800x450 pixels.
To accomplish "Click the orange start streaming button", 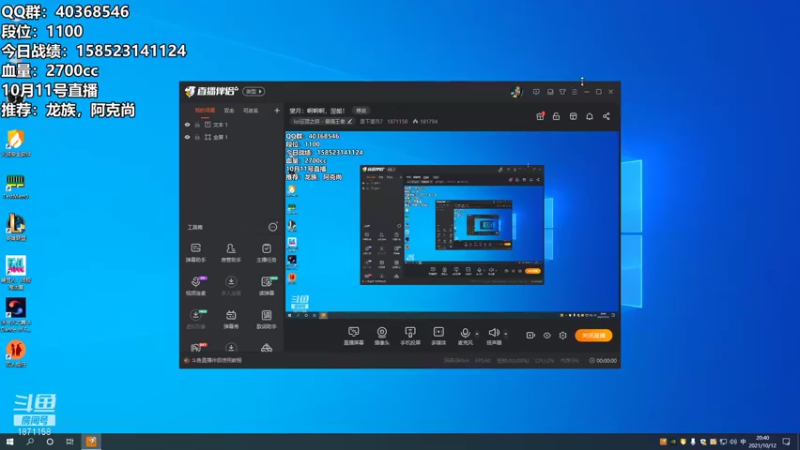I will point(594,335).
